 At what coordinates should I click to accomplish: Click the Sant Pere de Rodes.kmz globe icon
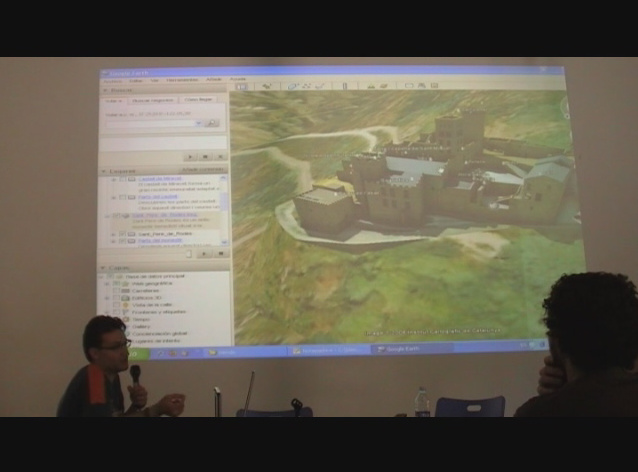pyautogui.click(x=126, y=216)
